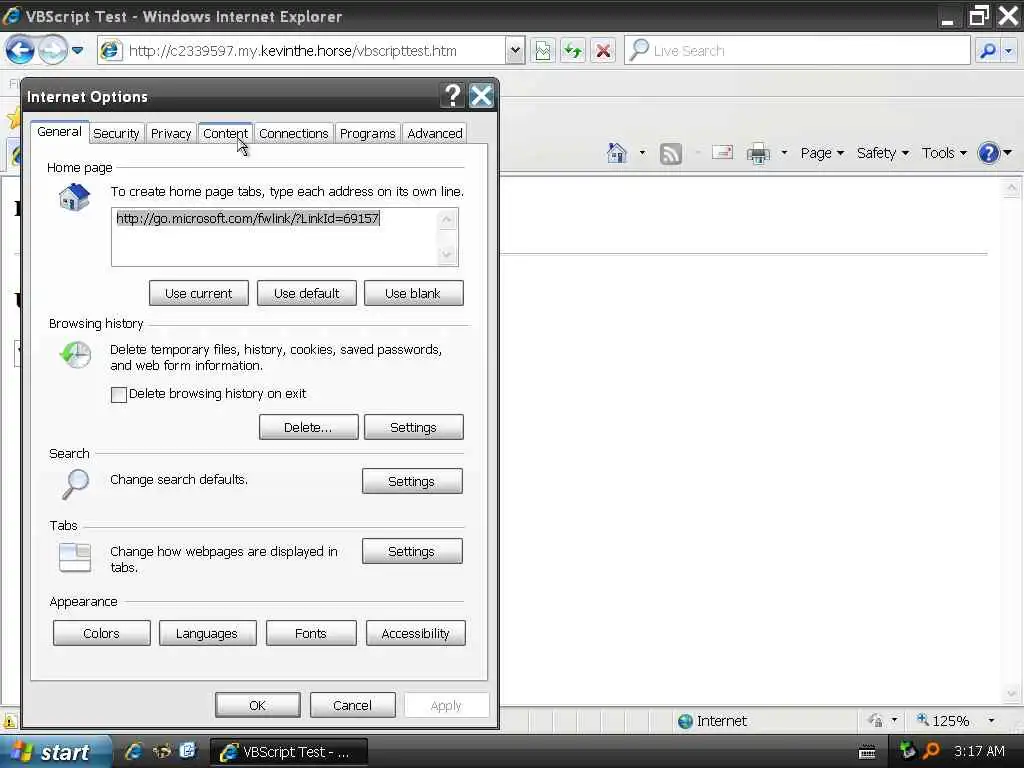Click the Use default button
Image resolution: width=1024 pixels, height=768 pixels.
click(306, 293)
